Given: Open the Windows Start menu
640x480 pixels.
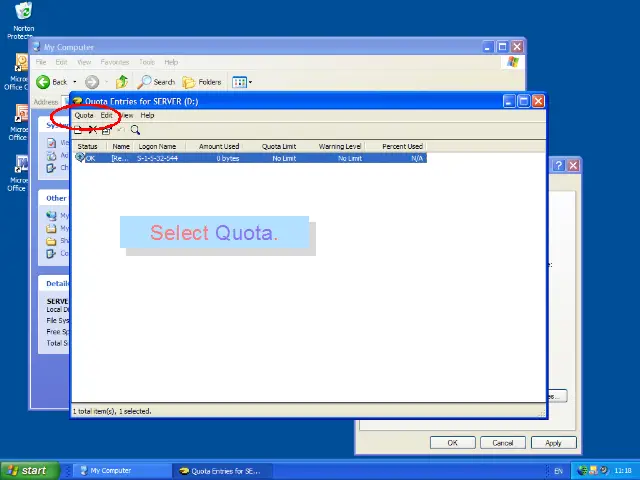Looking at the screenshot, I should [27, 470].
